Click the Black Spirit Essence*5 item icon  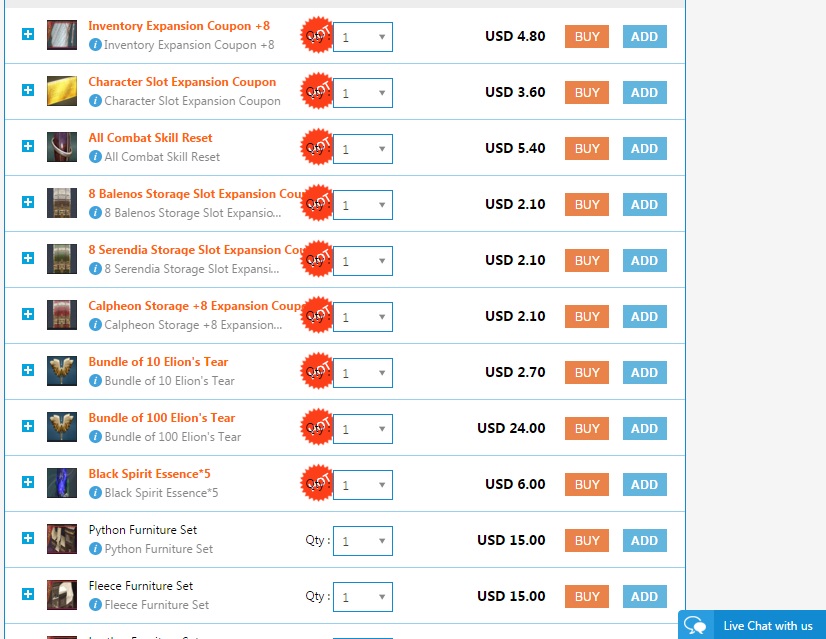[62, 483]
